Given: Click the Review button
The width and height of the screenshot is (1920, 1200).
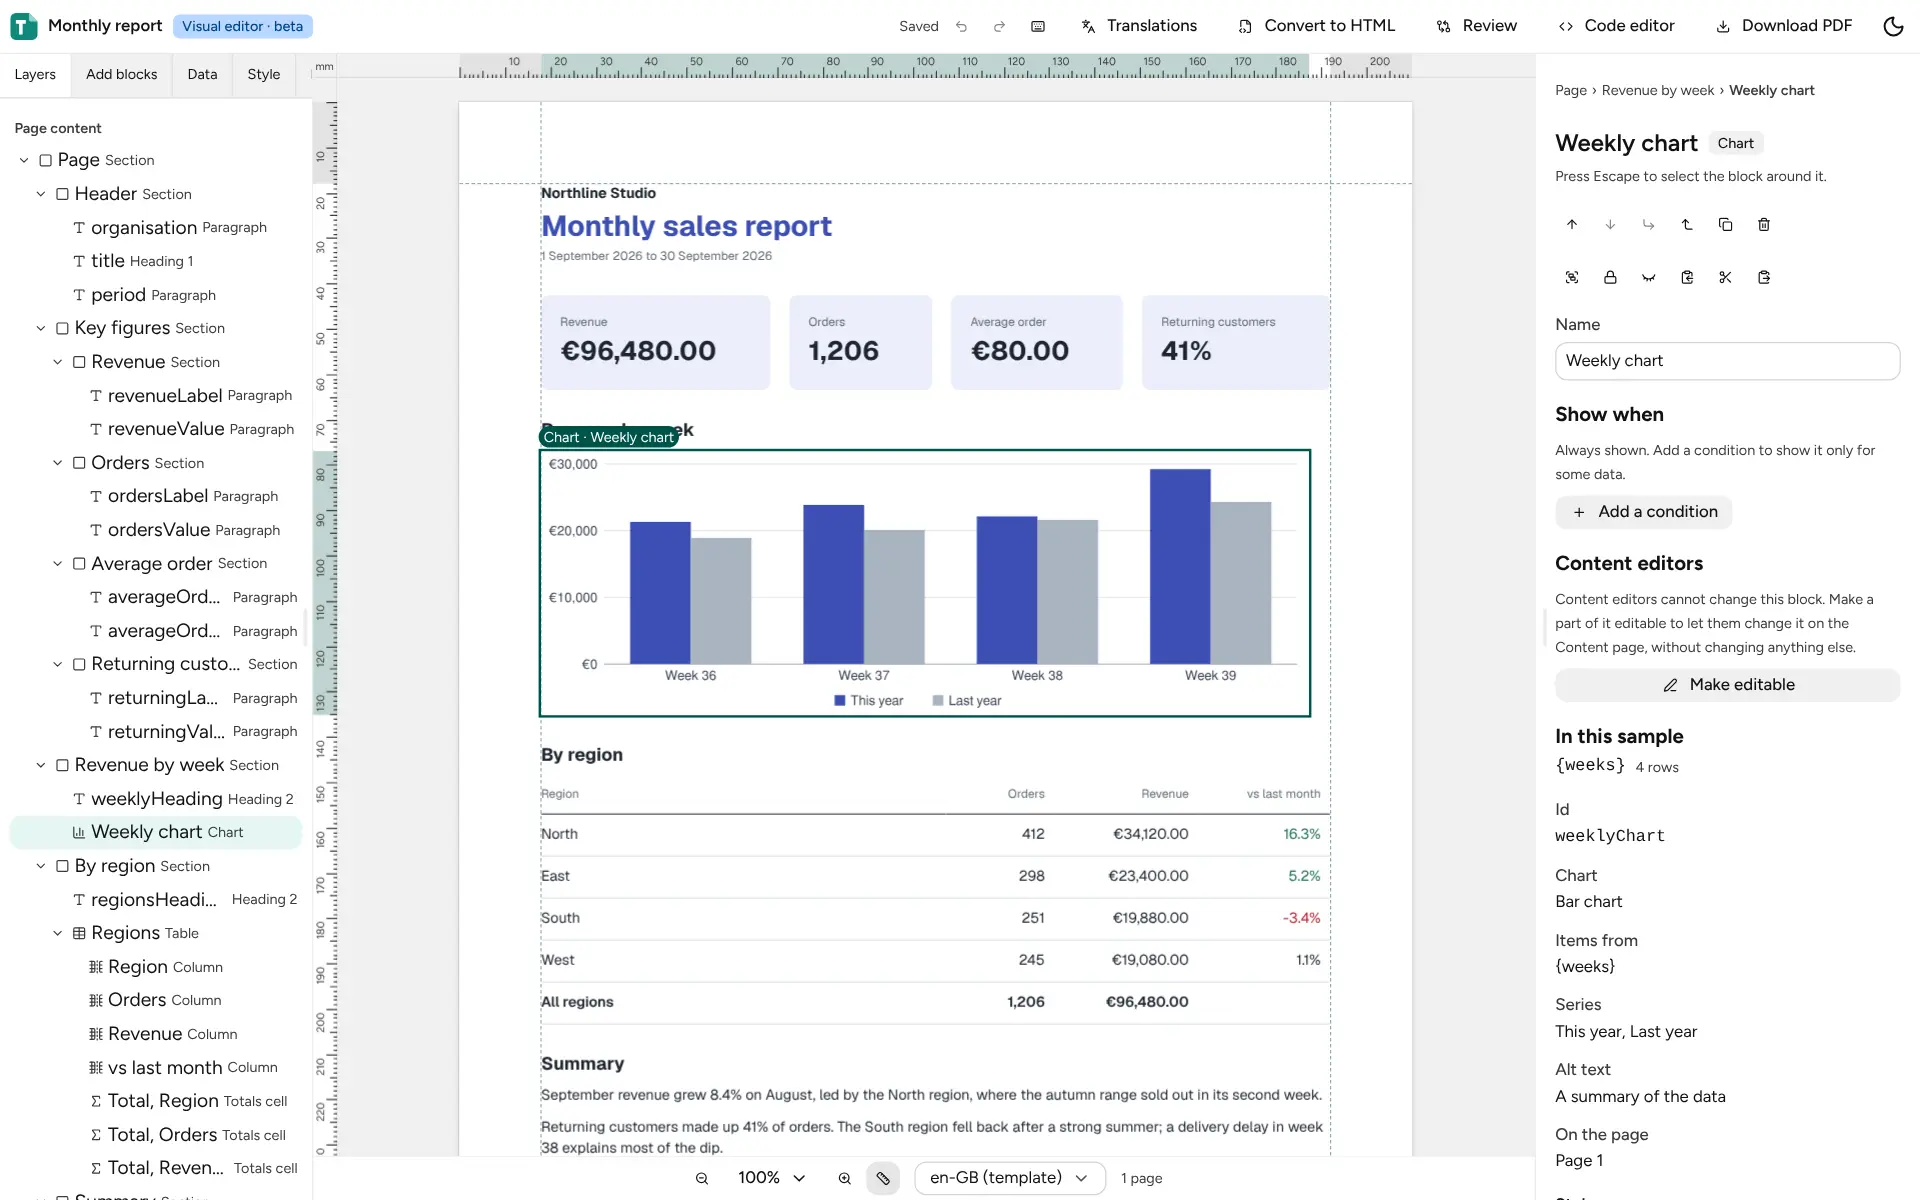Looking at the screenshot, I should coord(1477,27).
